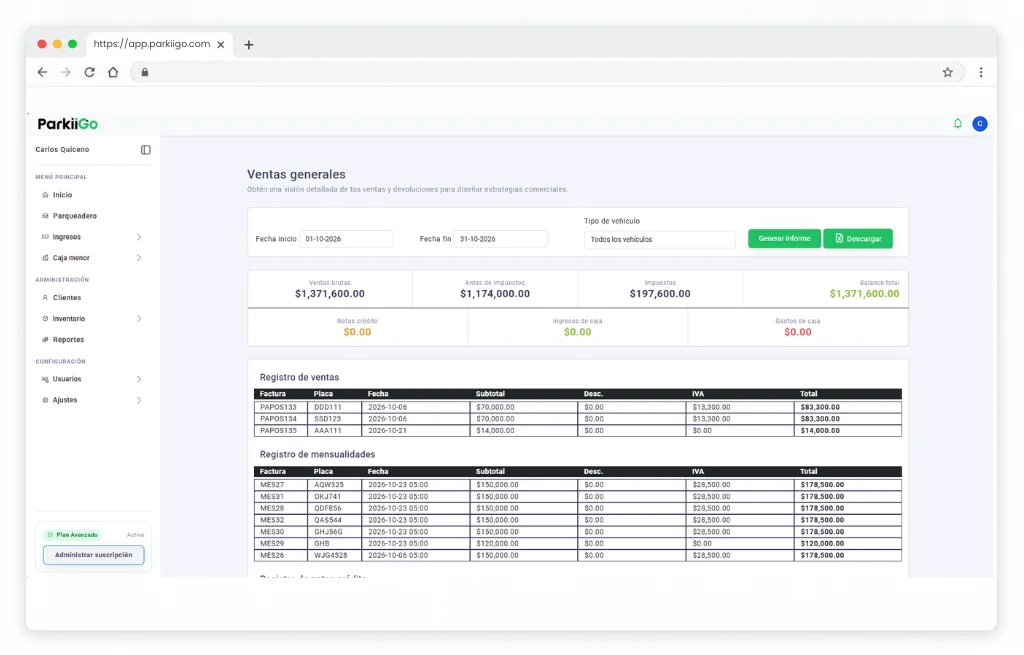Open Parqueadero in the sidebar
The image size is (1024, 655).
(x=74, y=216)
